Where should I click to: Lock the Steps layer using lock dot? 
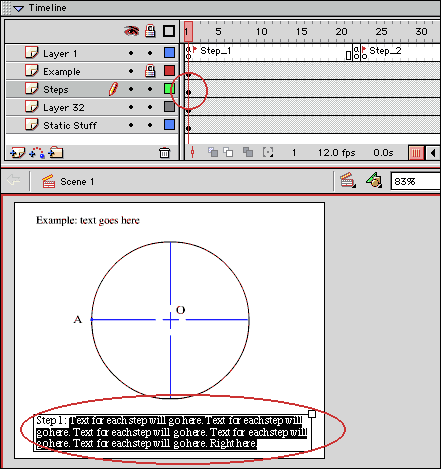150,89
